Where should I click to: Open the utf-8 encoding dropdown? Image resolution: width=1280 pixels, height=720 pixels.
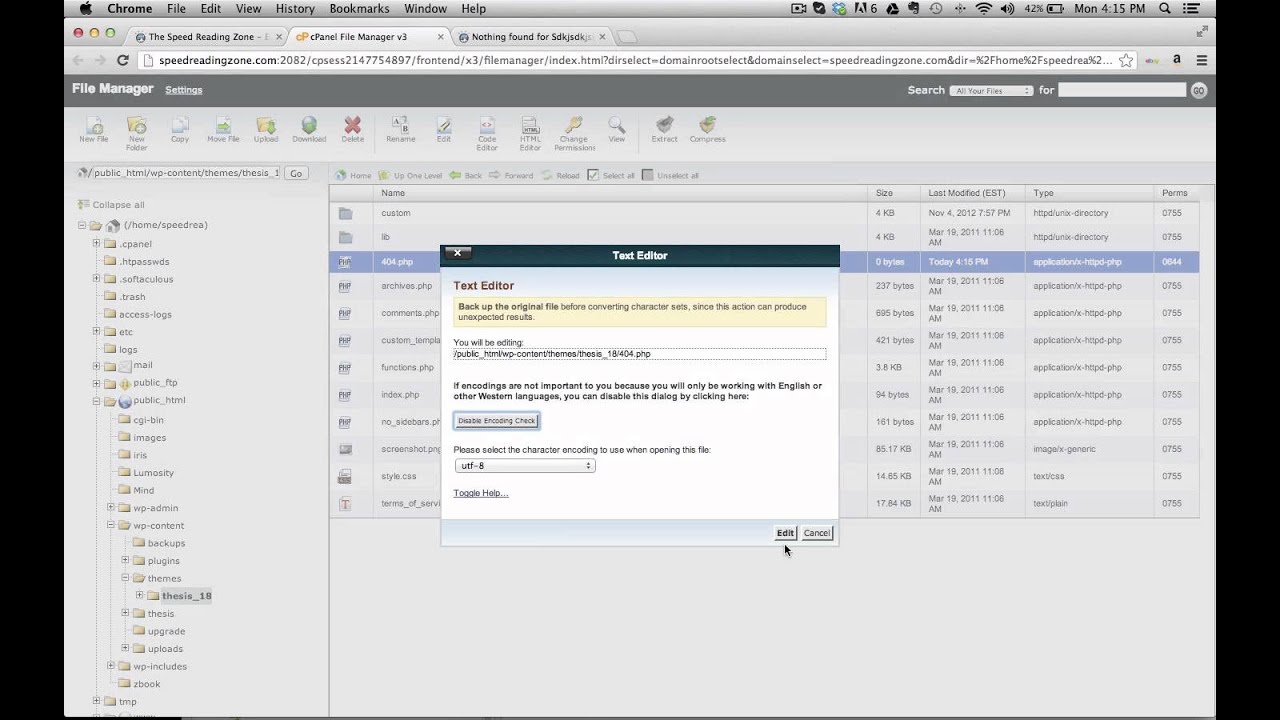pyautogui.click(x=524, y=465)
